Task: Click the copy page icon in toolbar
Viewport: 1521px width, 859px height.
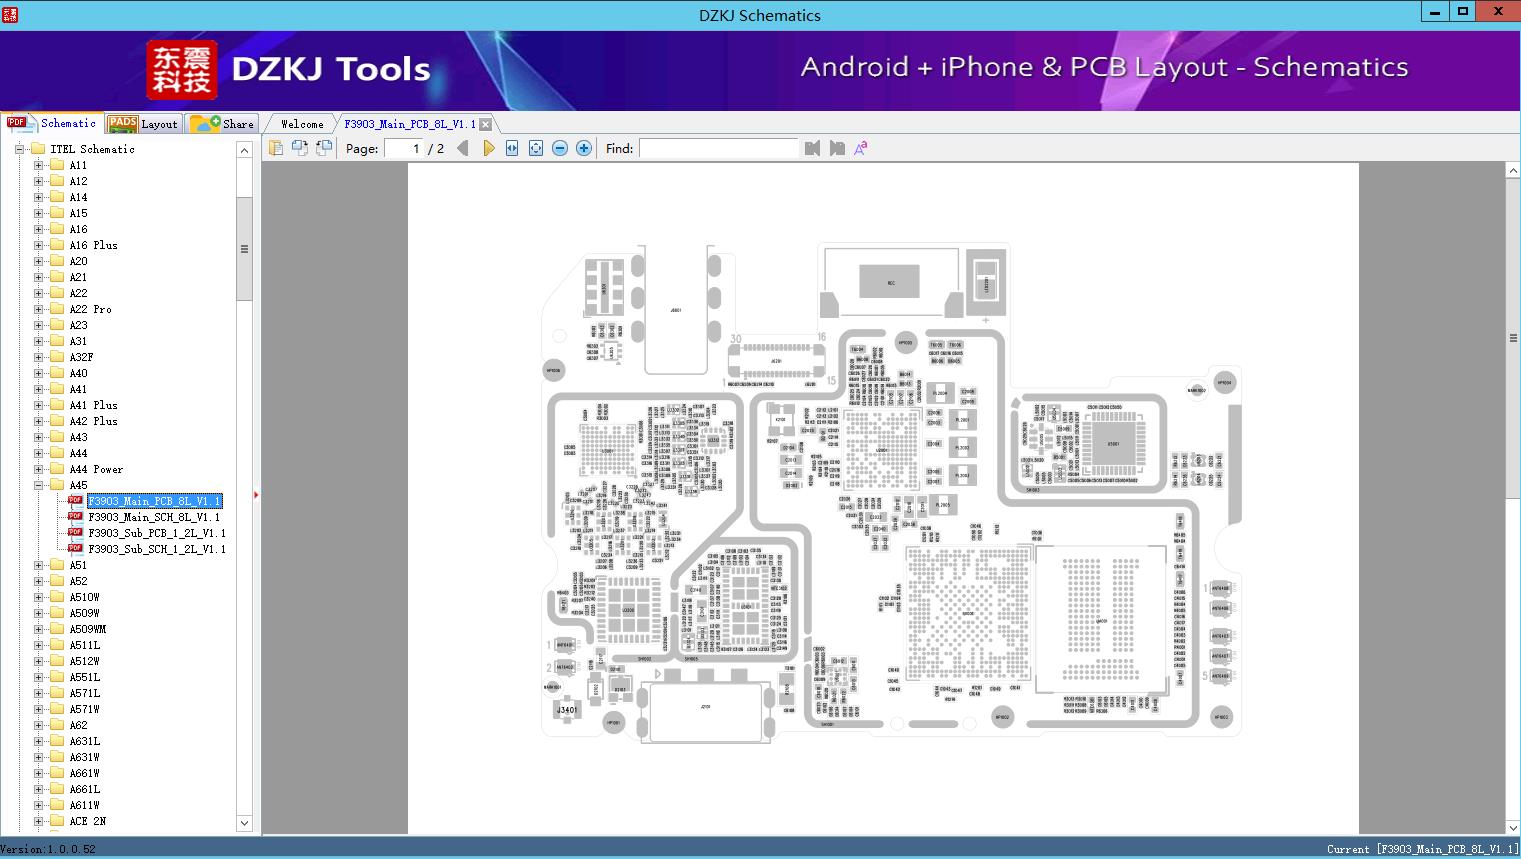Action: click(276, 148)
